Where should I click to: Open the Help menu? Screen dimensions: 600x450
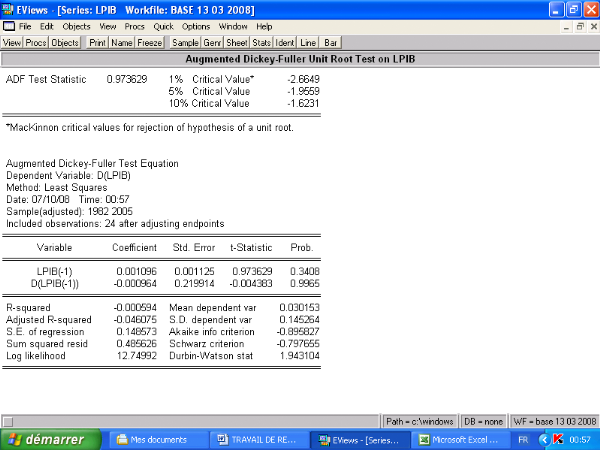pos(264,26)
